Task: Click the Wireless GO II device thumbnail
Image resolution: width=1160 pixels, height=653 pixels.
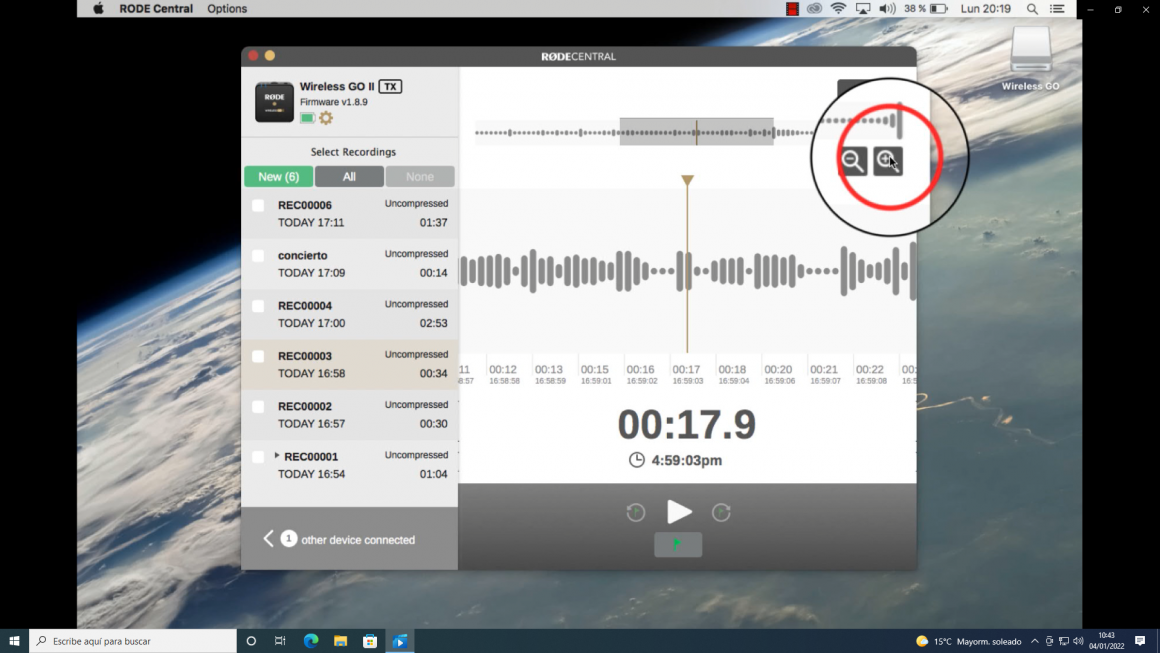Action: [x=274, y=102]
